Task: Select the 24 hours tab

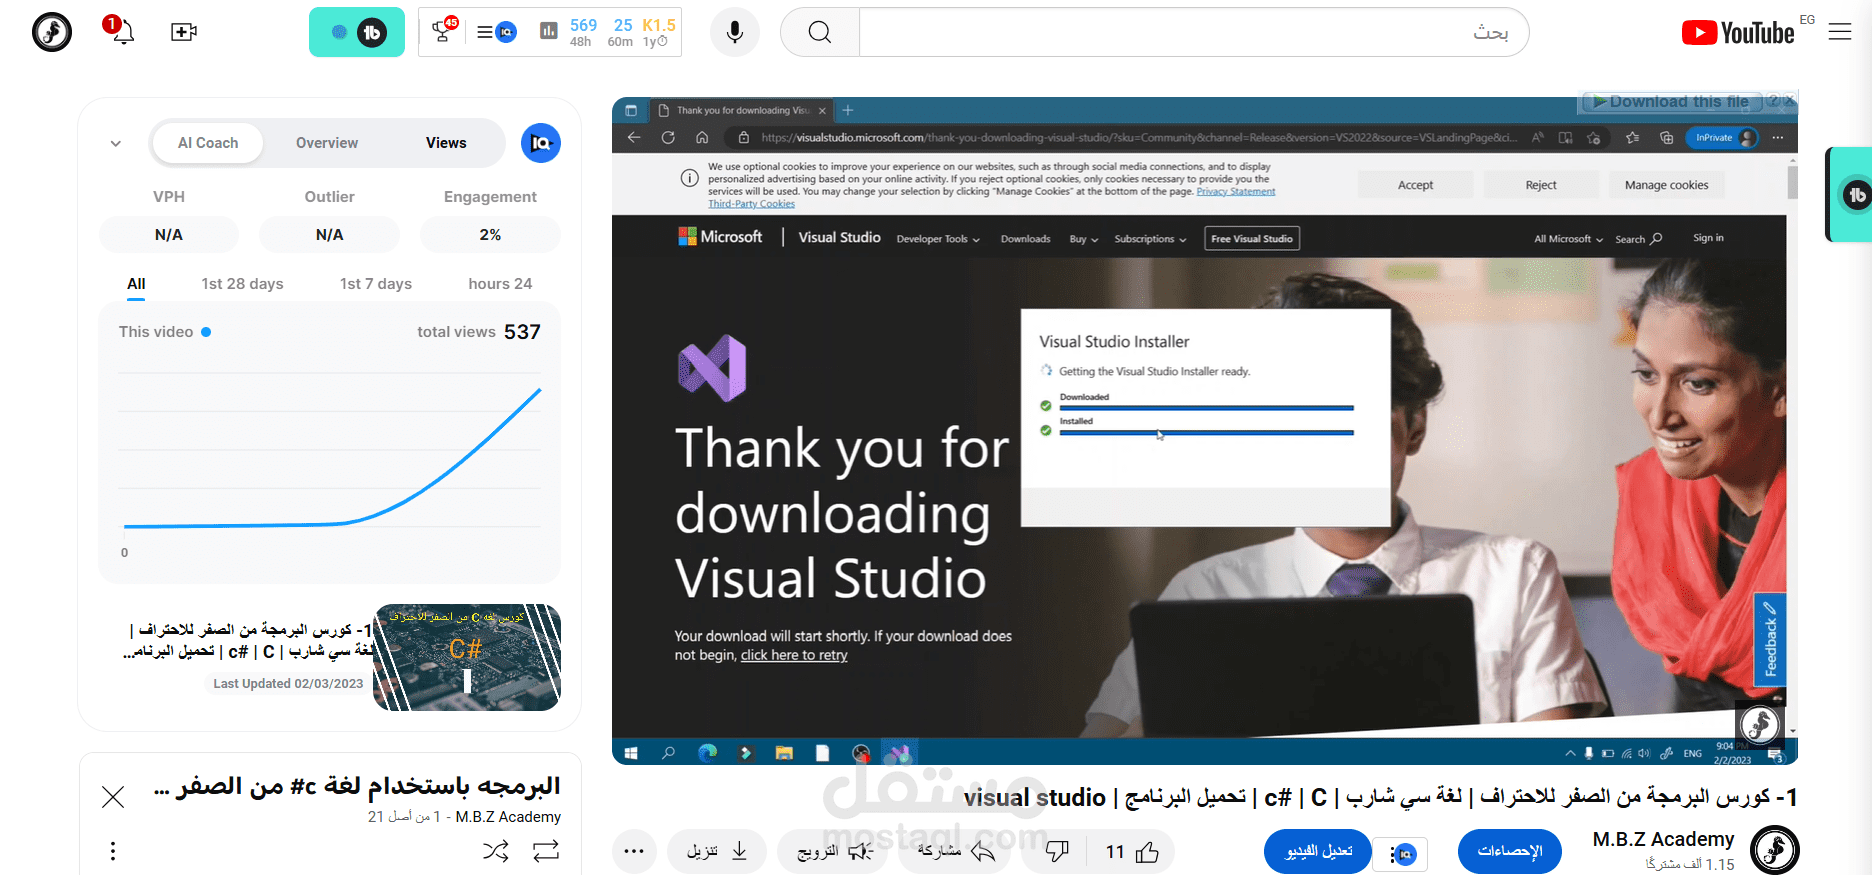Action: click(500, 284)
